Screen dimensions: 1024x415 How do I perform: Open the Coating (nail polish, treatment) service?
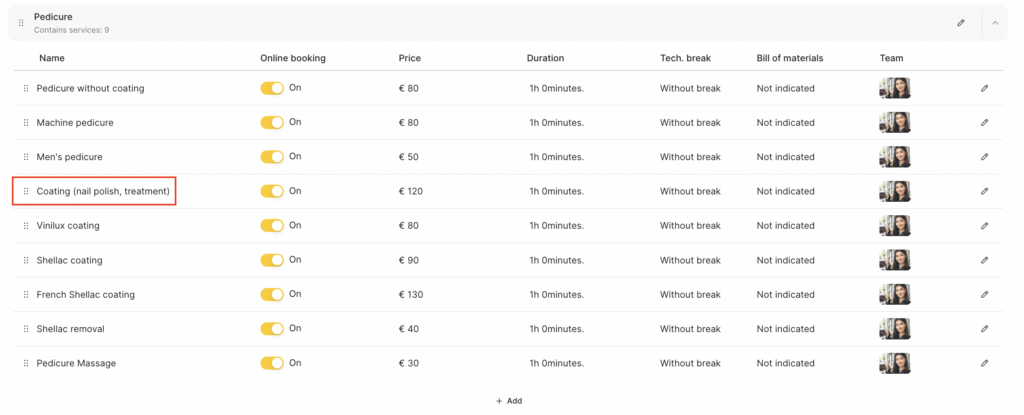pyautogui.click(x=103, y=191)
